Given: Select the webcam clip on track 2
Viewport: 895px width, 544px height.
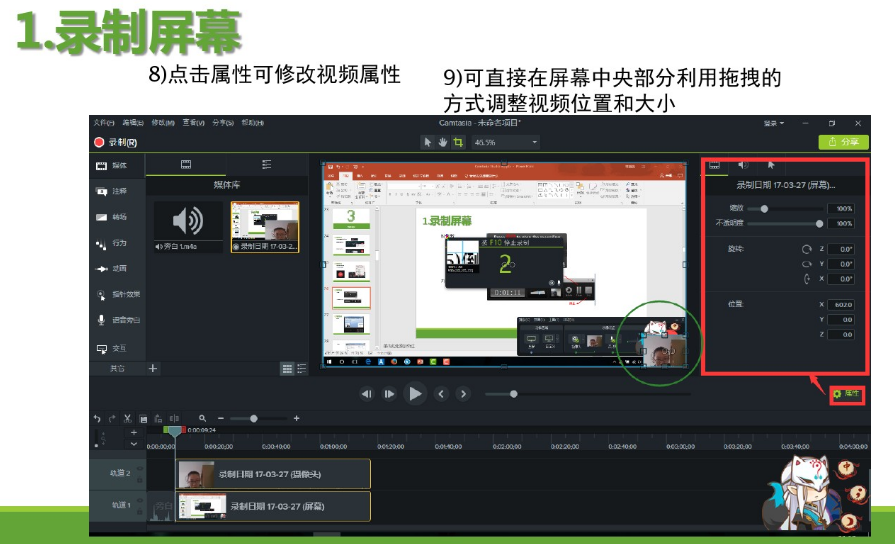Looking at the screenshot, I should pos(273,474).
